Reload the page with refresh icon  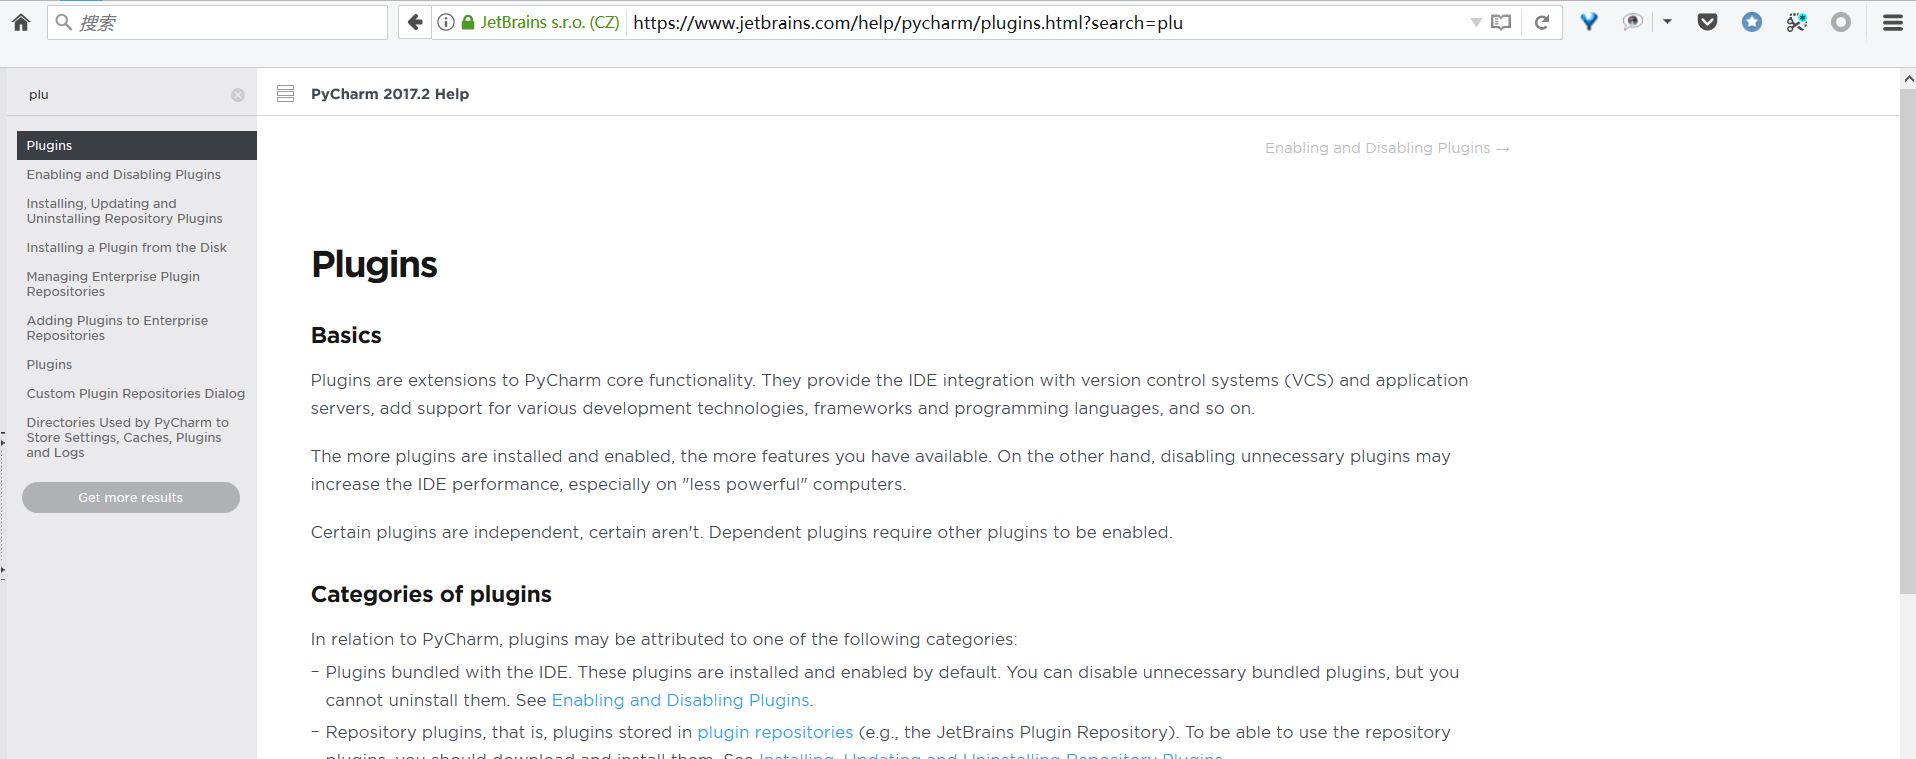click(x=1542, y=22)
